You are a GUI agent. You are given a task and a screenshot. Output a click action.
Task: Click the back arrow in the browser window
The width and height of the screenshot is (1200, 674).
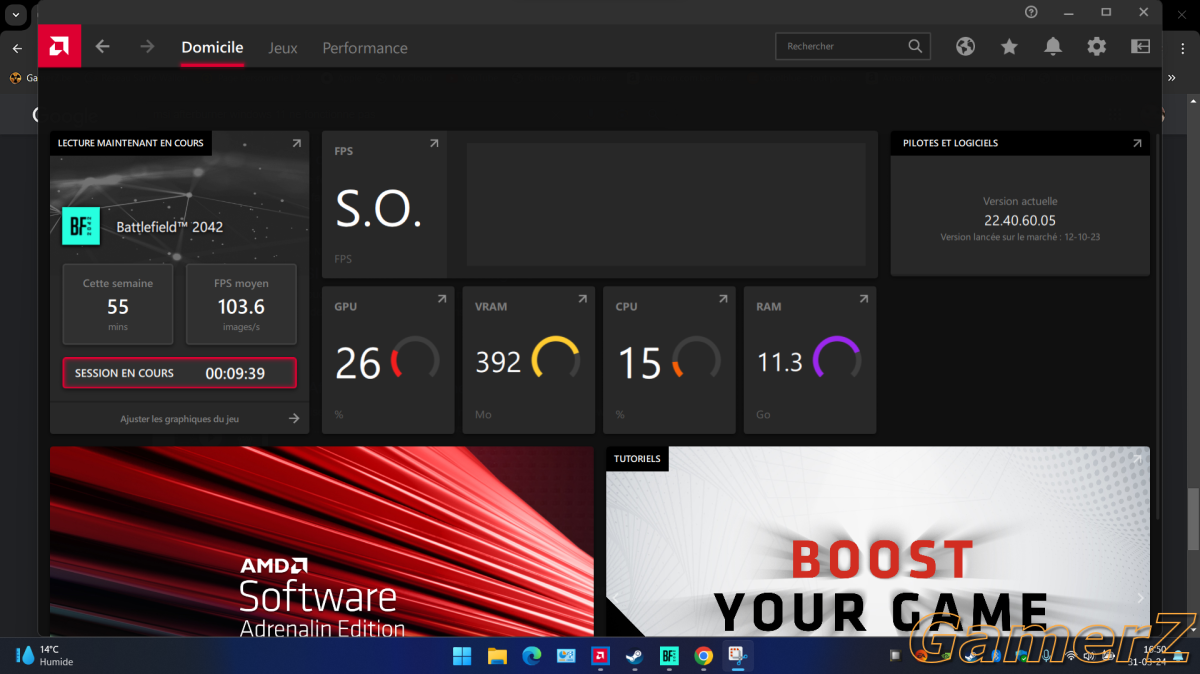click(x=17, y=48)
